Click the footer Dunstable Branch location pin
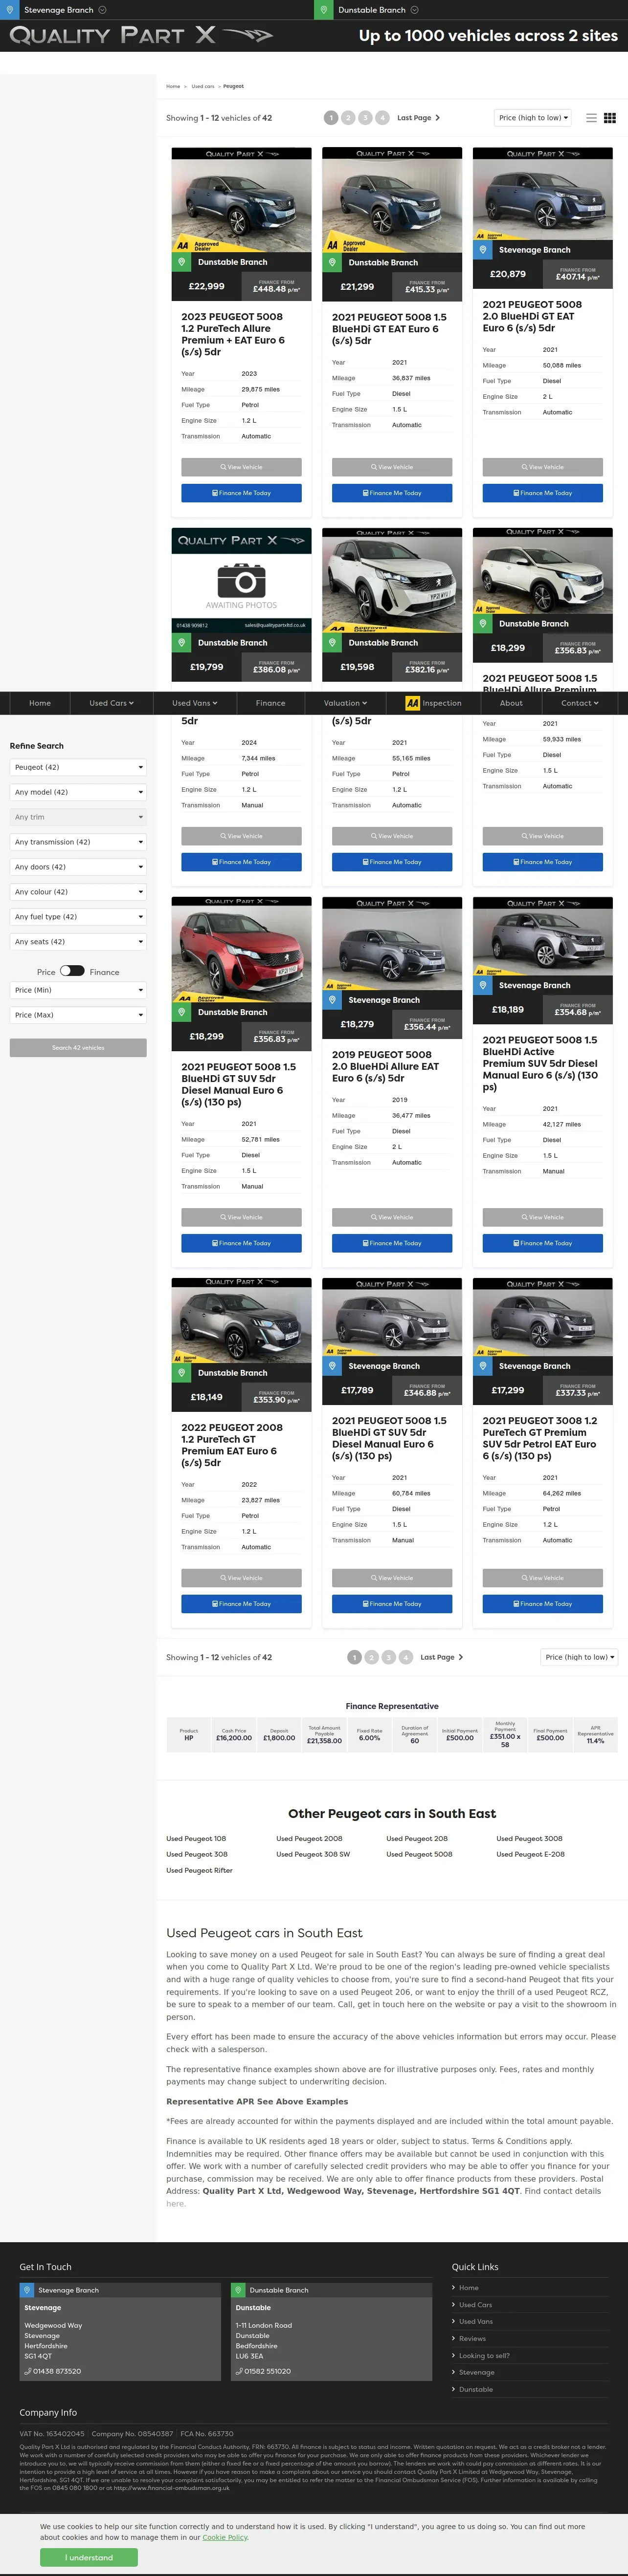This screenshot has height=2576, width=628. click(239, 2290)
